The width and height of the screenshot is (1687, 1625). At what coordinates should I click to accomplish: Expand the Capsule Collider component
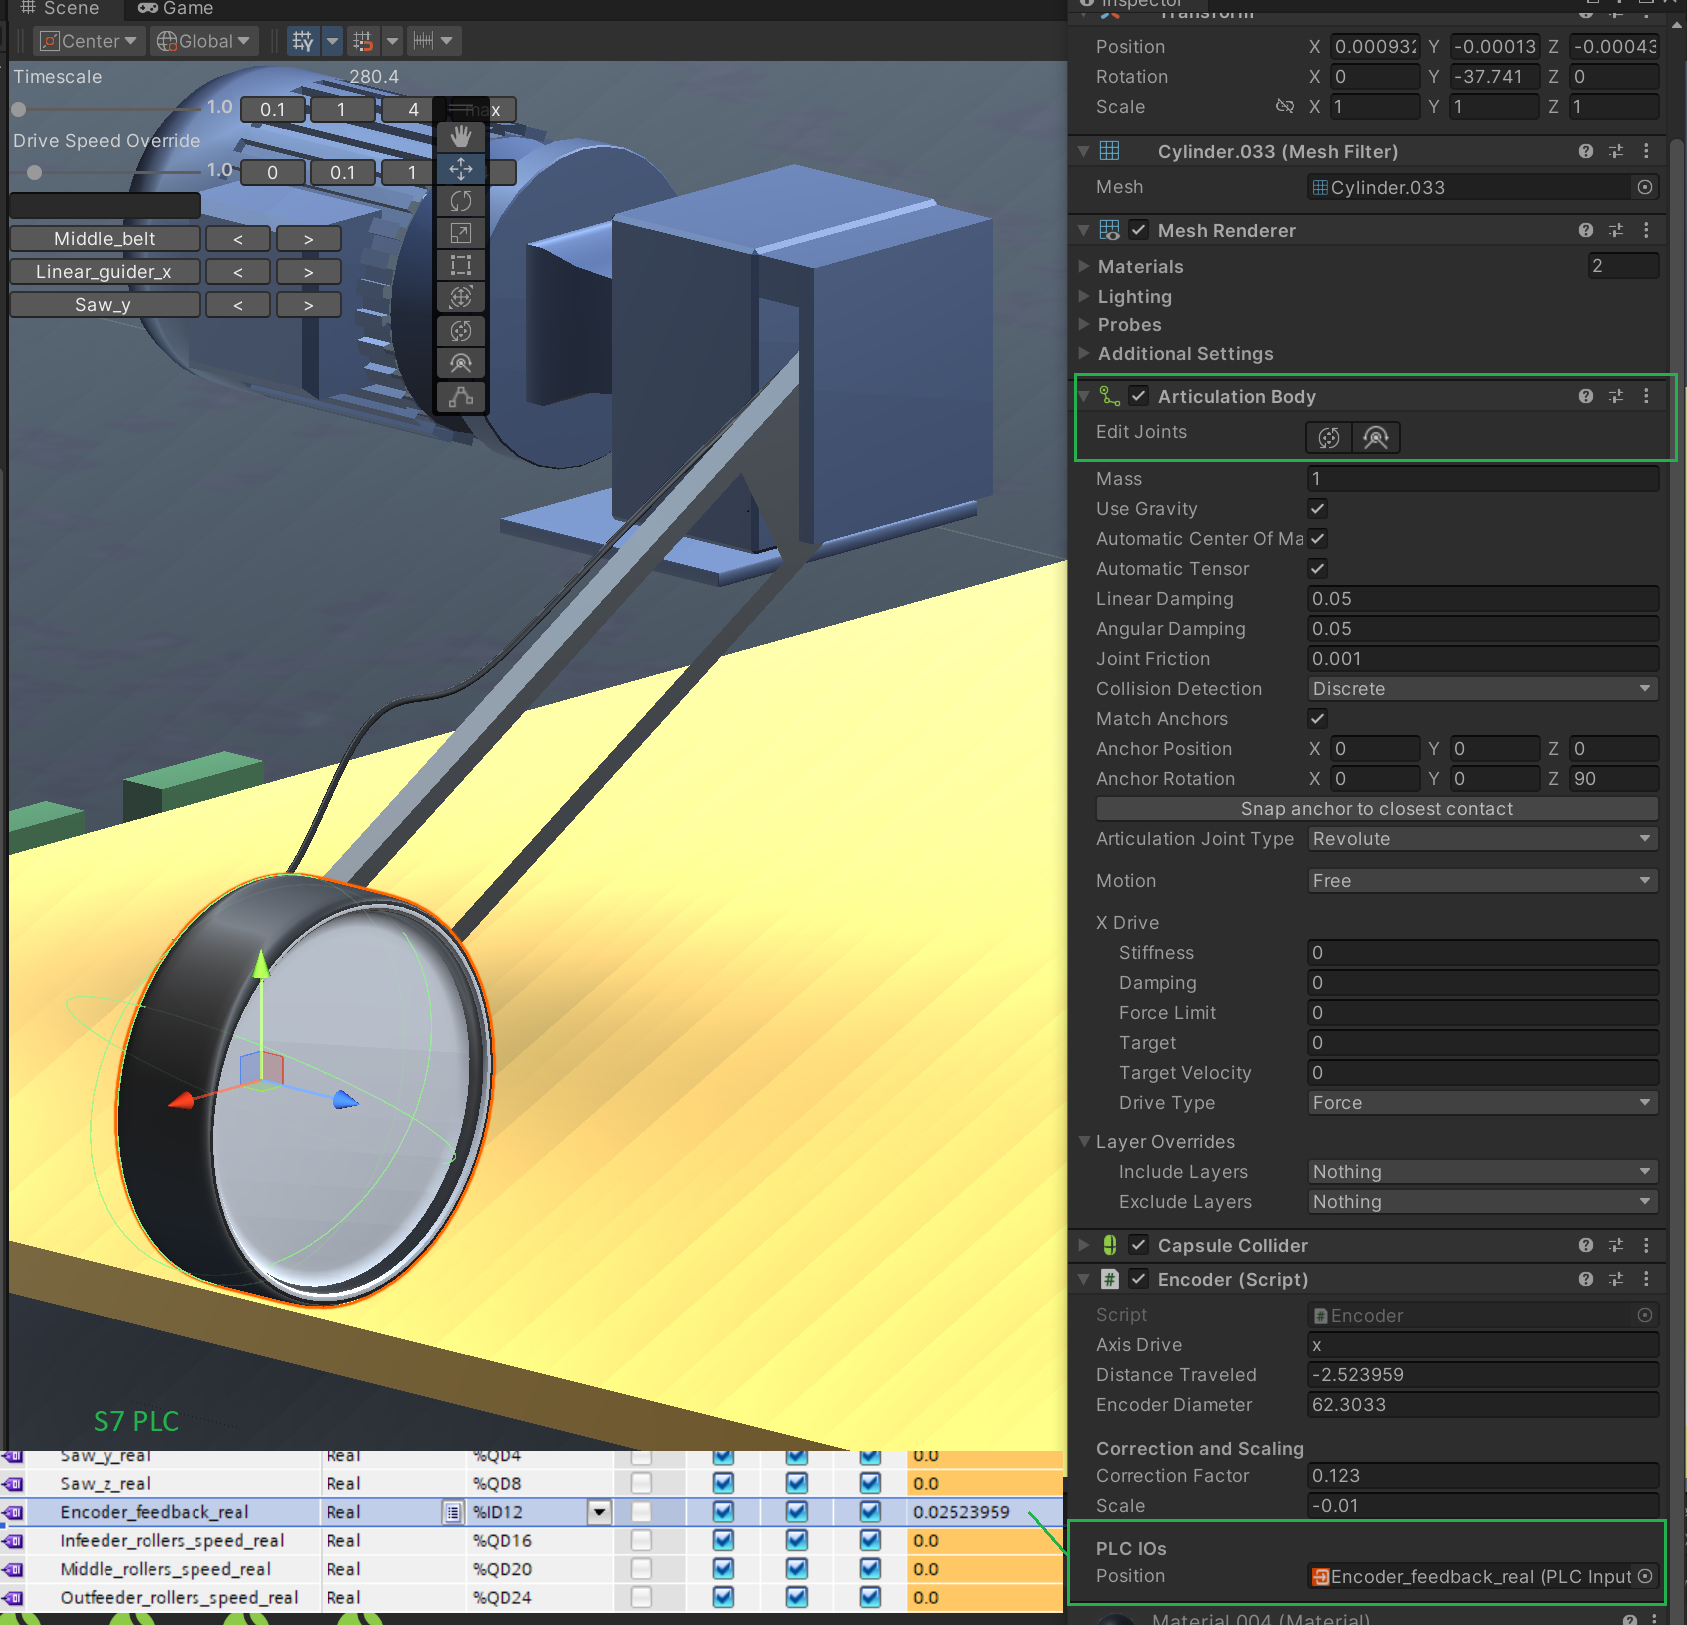(1084, 1245)
